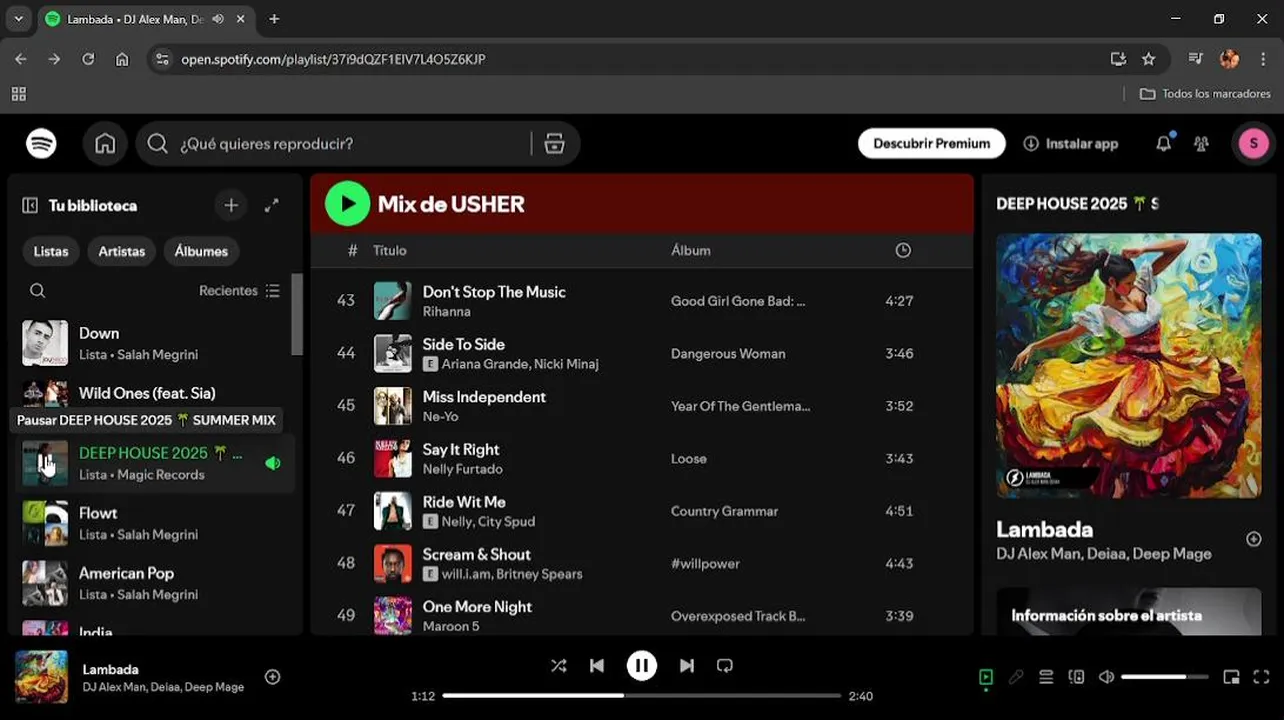This screenshot has width=1284, height=720.
Task: Filter library by Listas
Action: pos(51,251)
